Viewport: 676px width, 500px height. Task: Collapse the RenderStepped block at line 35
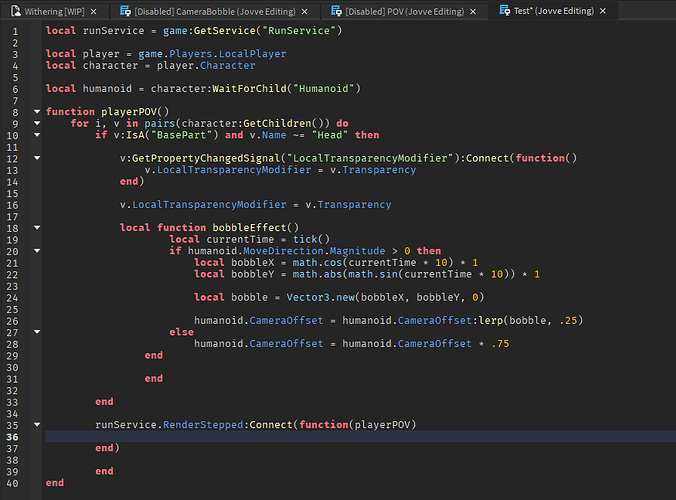pos(37,425)
